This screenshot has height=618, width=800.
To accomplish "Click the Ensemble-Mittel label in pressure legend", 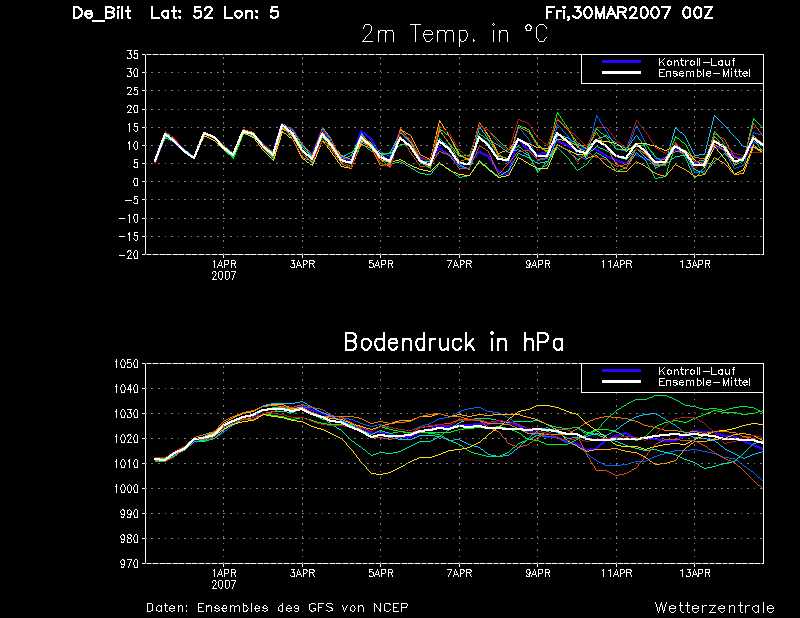I will pos(704,382).
